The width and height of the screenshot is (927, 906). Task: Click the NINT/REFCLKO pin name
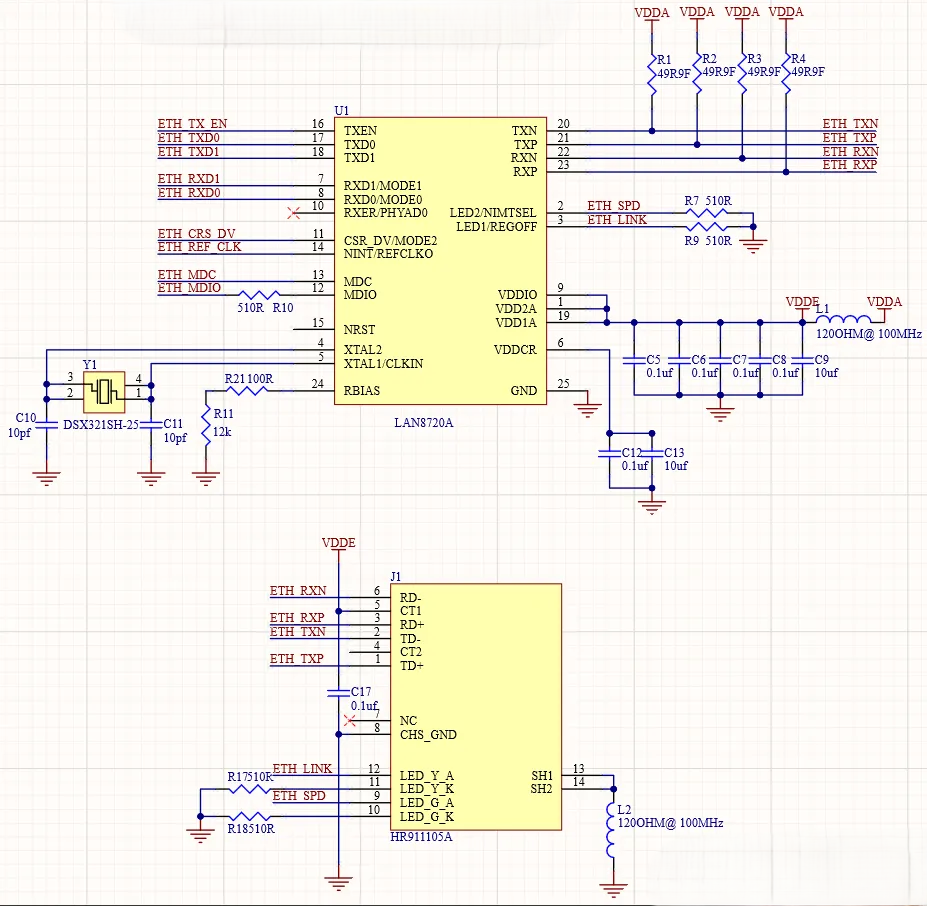pyautogui.click(x=388, y=254)
